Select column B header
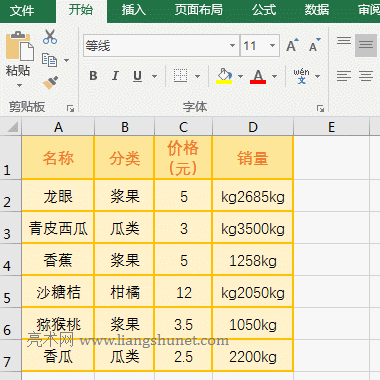 pyautogui.click(x=125, y=127)
